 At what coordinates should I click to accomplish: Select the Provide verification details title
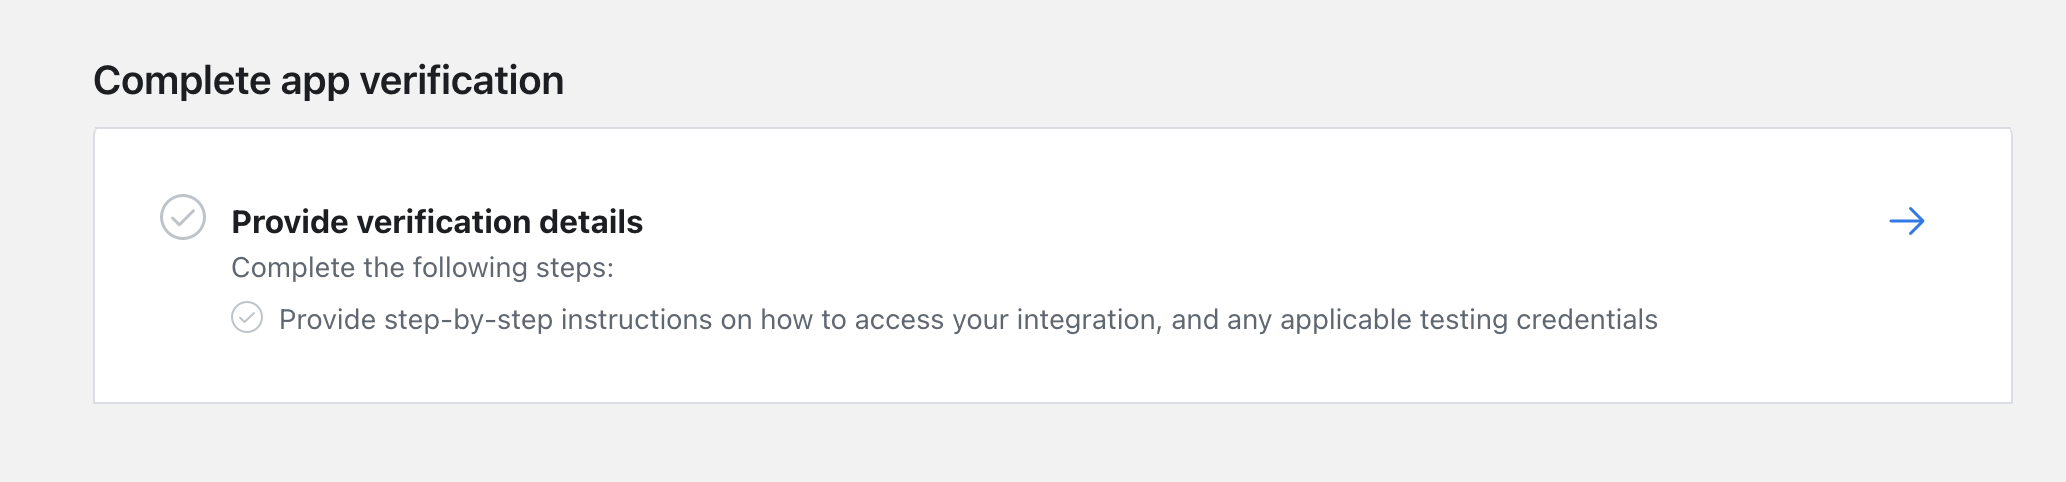[x=437, y=221]
